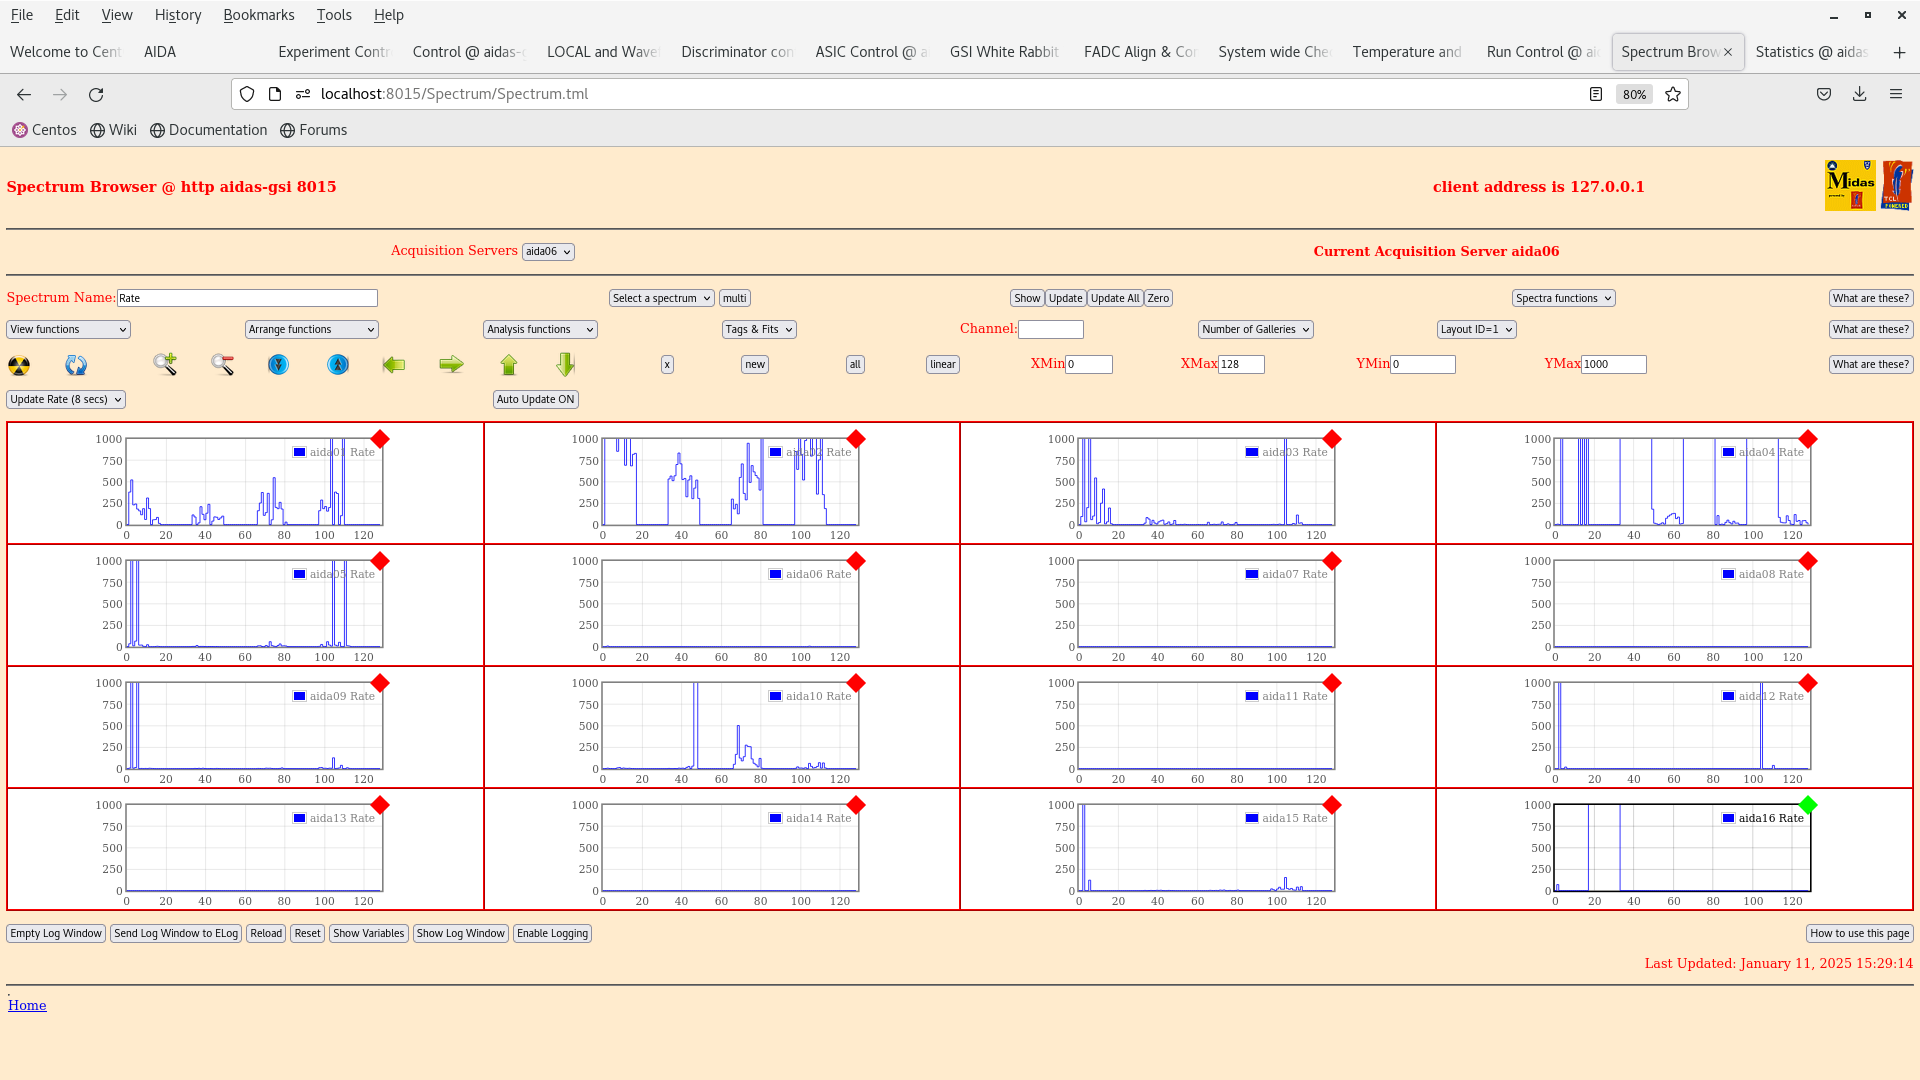This screenshot has height=1080, width=1920.
Task: Open the Acquisition Servers aida06 dropdown
Action: 548,252
